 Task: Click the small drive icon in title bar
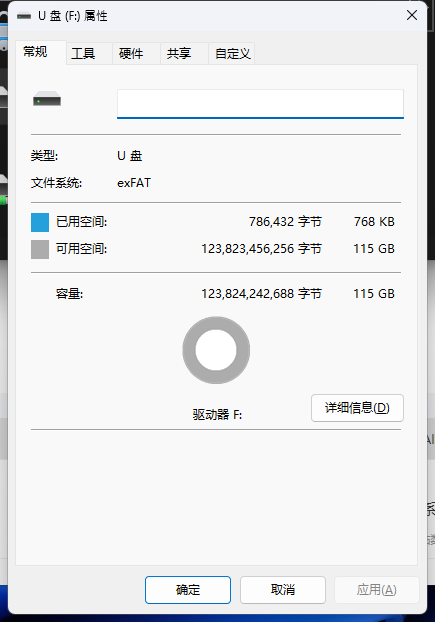(x=24, y=16)
